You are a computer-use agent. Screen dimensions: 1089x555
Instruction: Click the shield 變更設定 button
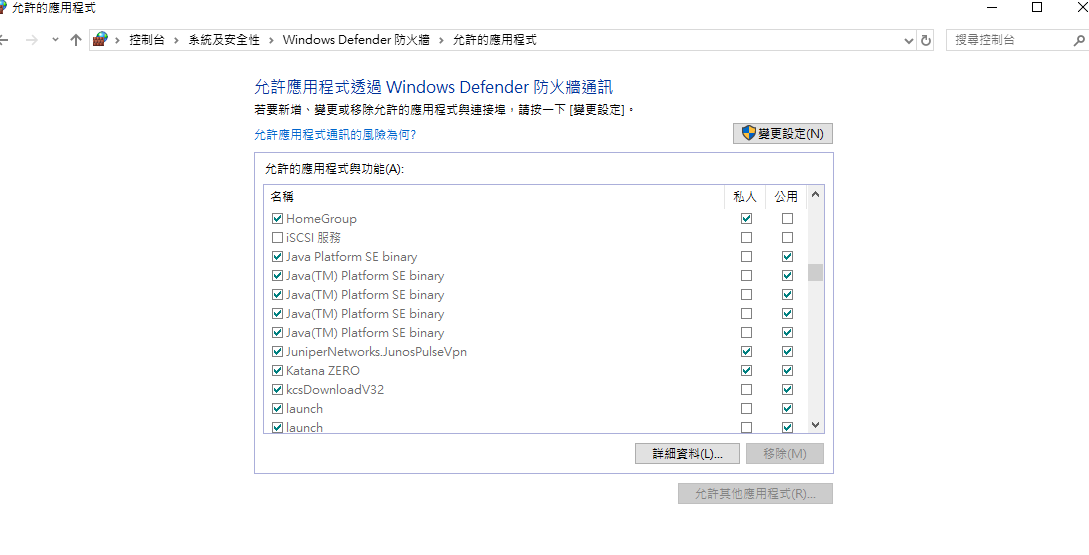click(x=782, y=134)
